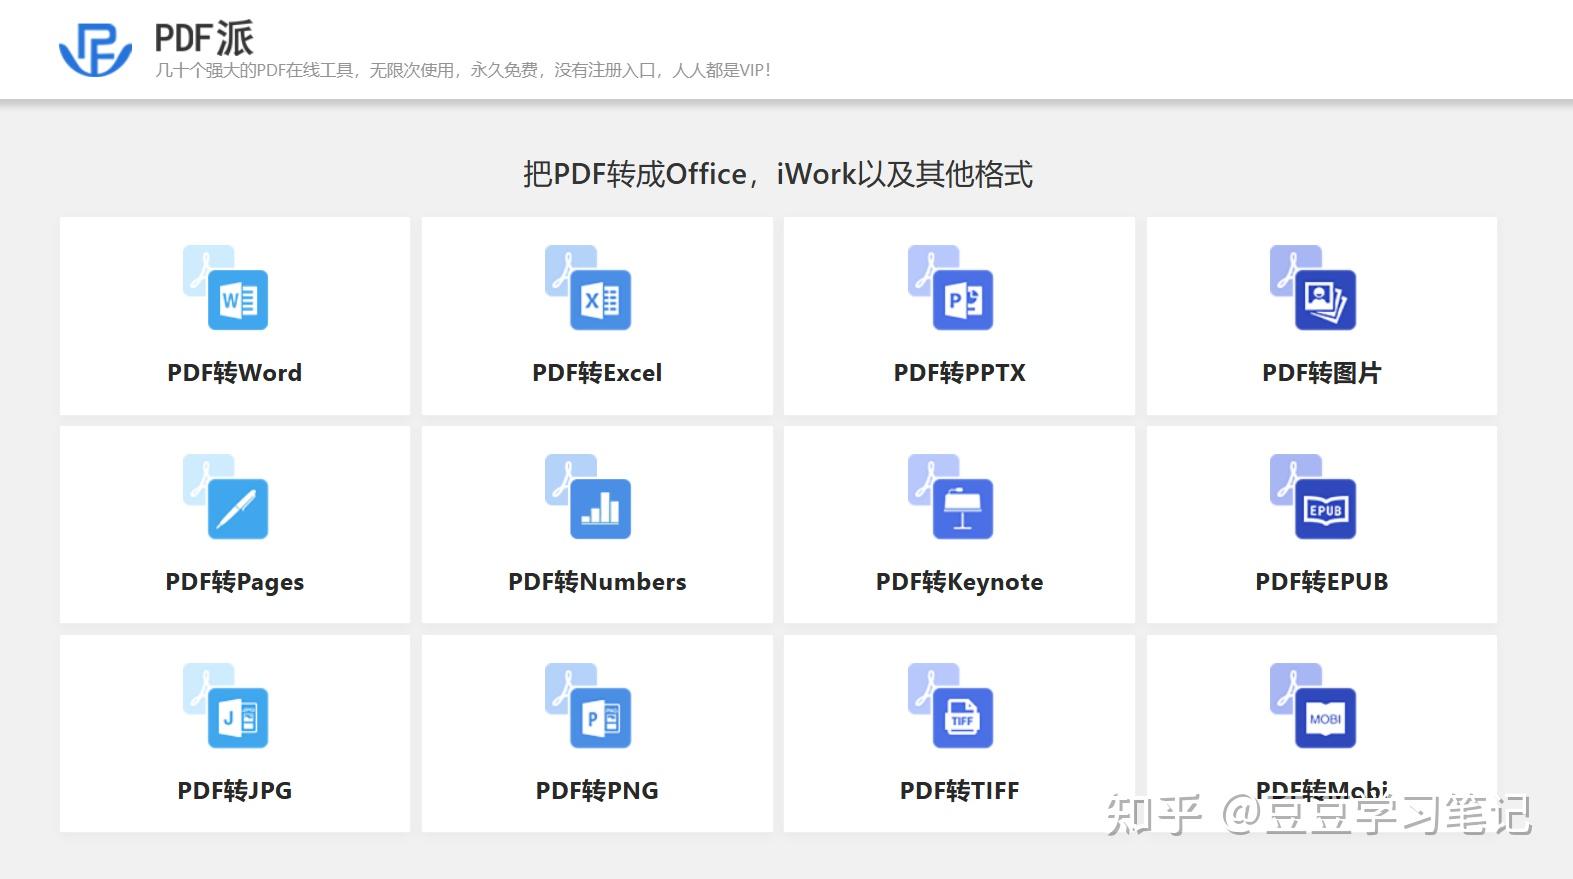Open the PDF to image (图片) icon

pyautogui.click(x=1313, y=287)
